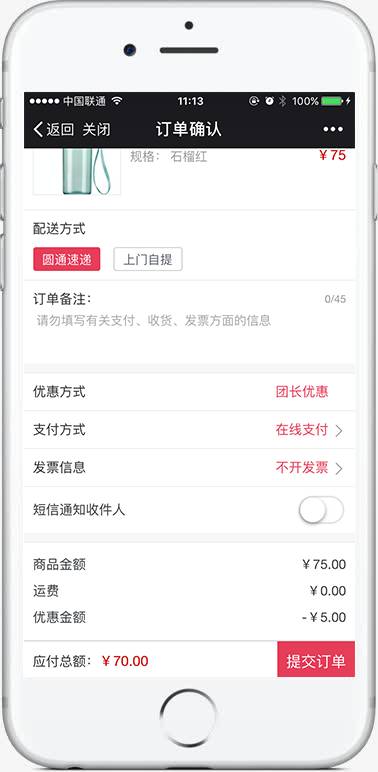
Task: Toggle 短信通知收件人 switch on
Action: pyautogui.click(x=321, y=510)
